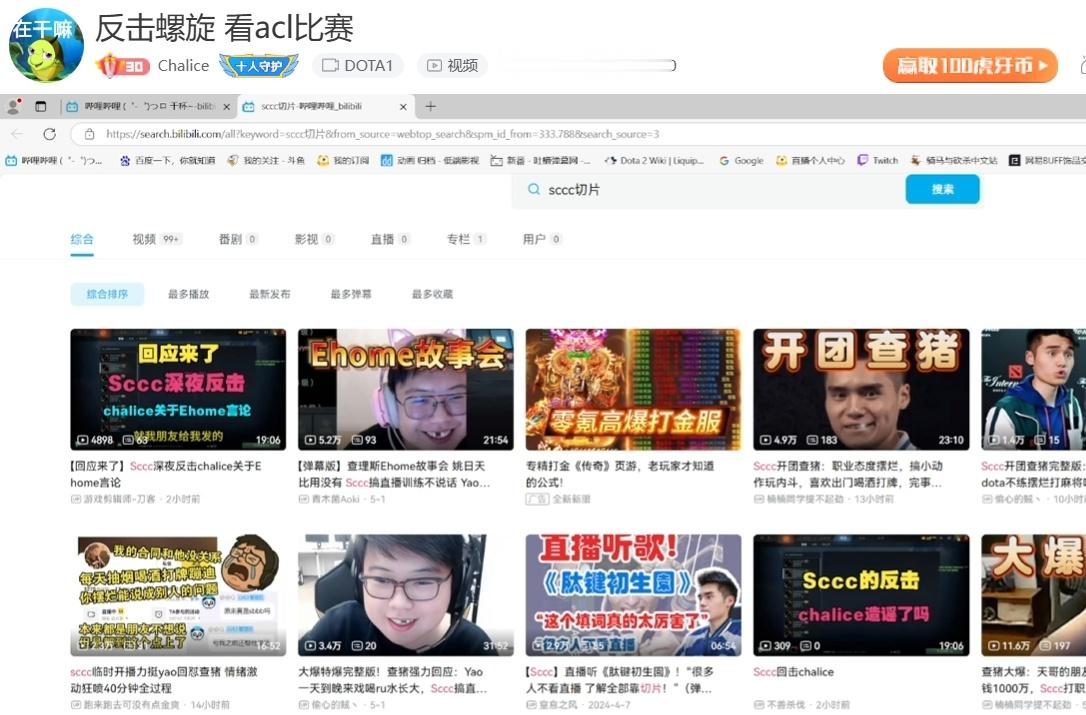Open the Google bookmark
This screenshot has height=715, width=1086.
tap(741, 160)
